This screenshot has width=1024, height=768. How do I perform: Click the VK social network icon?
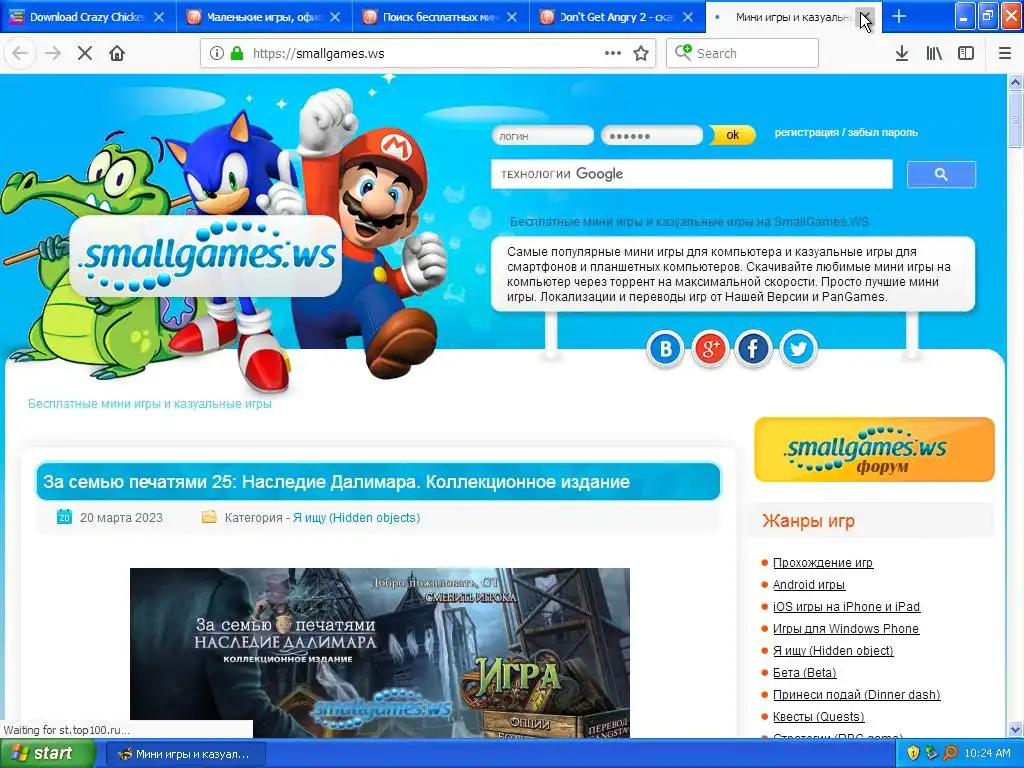click(665, 349)
